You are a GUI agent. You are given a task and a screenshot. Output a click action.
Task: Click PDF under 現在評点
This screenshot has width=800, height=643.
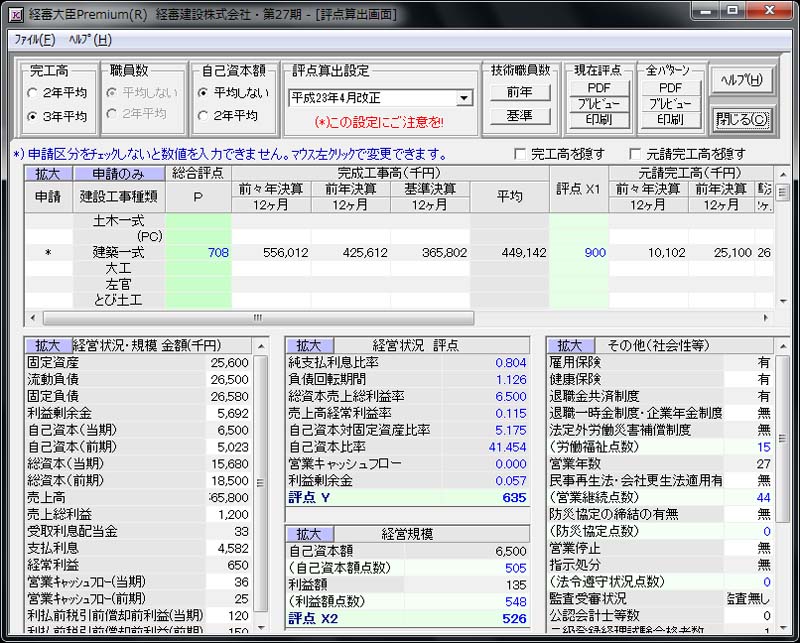pyautogui.click(x=601, y=87)
